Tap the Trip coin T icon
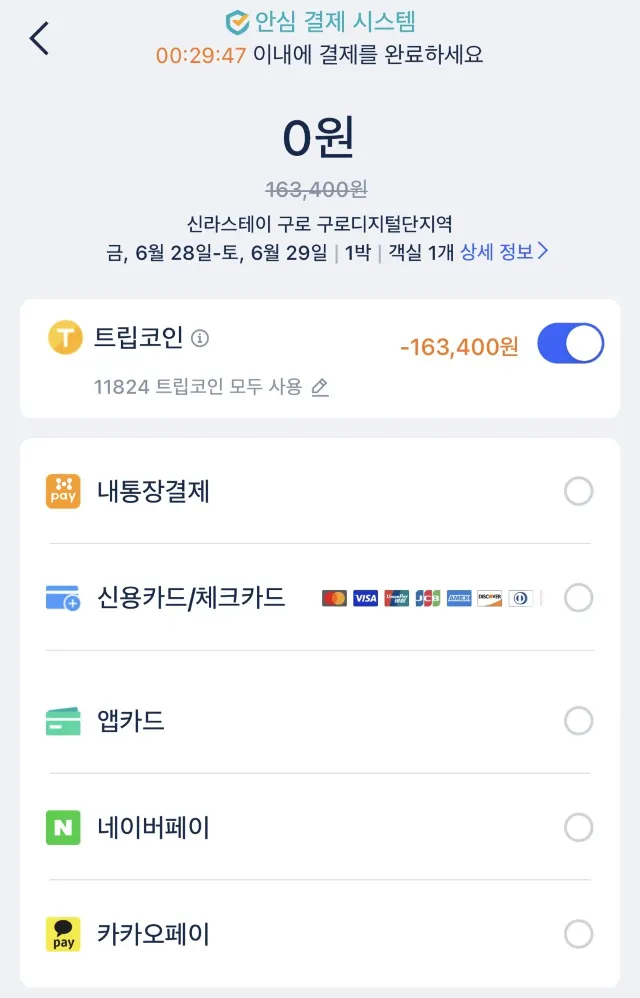Screen dimensions: 640x998 pyautogui.click(x=64, y=340)
